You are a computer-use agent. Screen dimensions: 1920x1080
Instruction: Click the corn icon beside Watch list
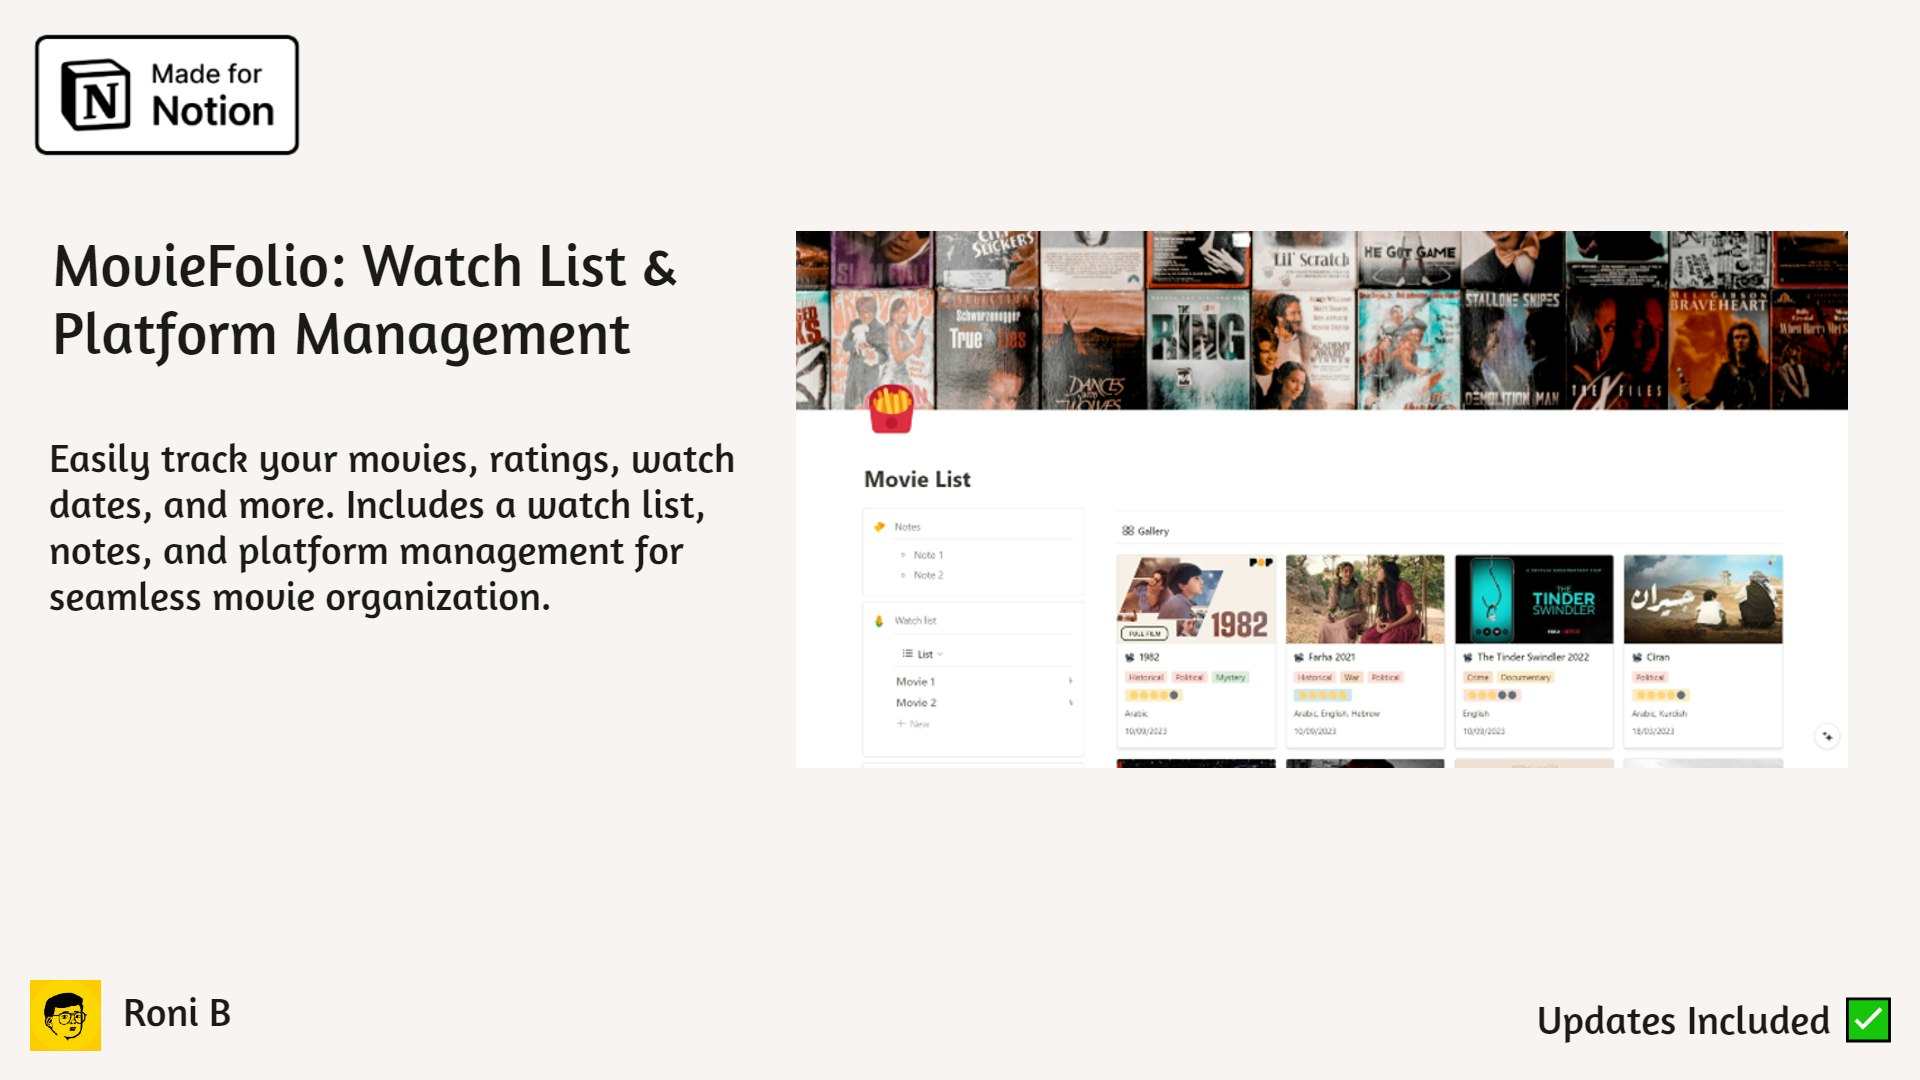coord(879,621)
